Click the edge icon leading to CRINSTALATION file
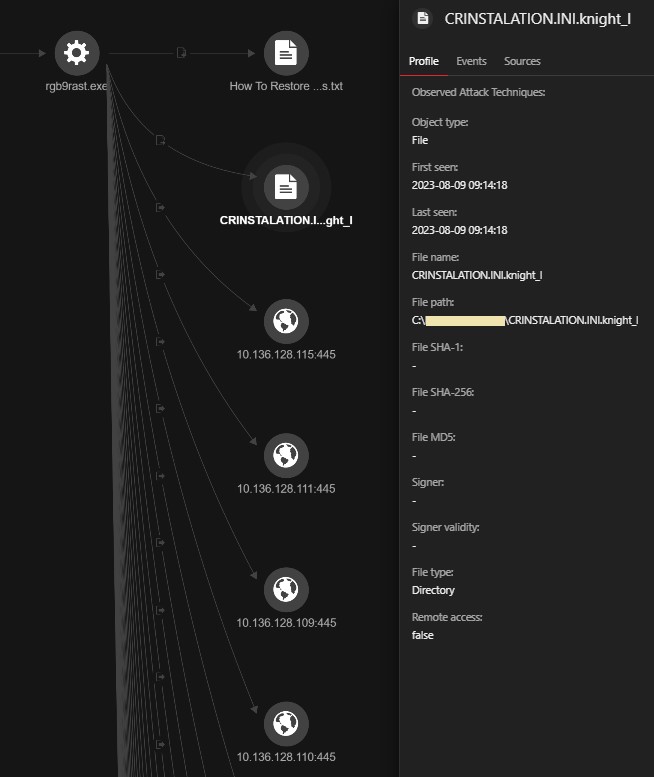 click(160, 141)
